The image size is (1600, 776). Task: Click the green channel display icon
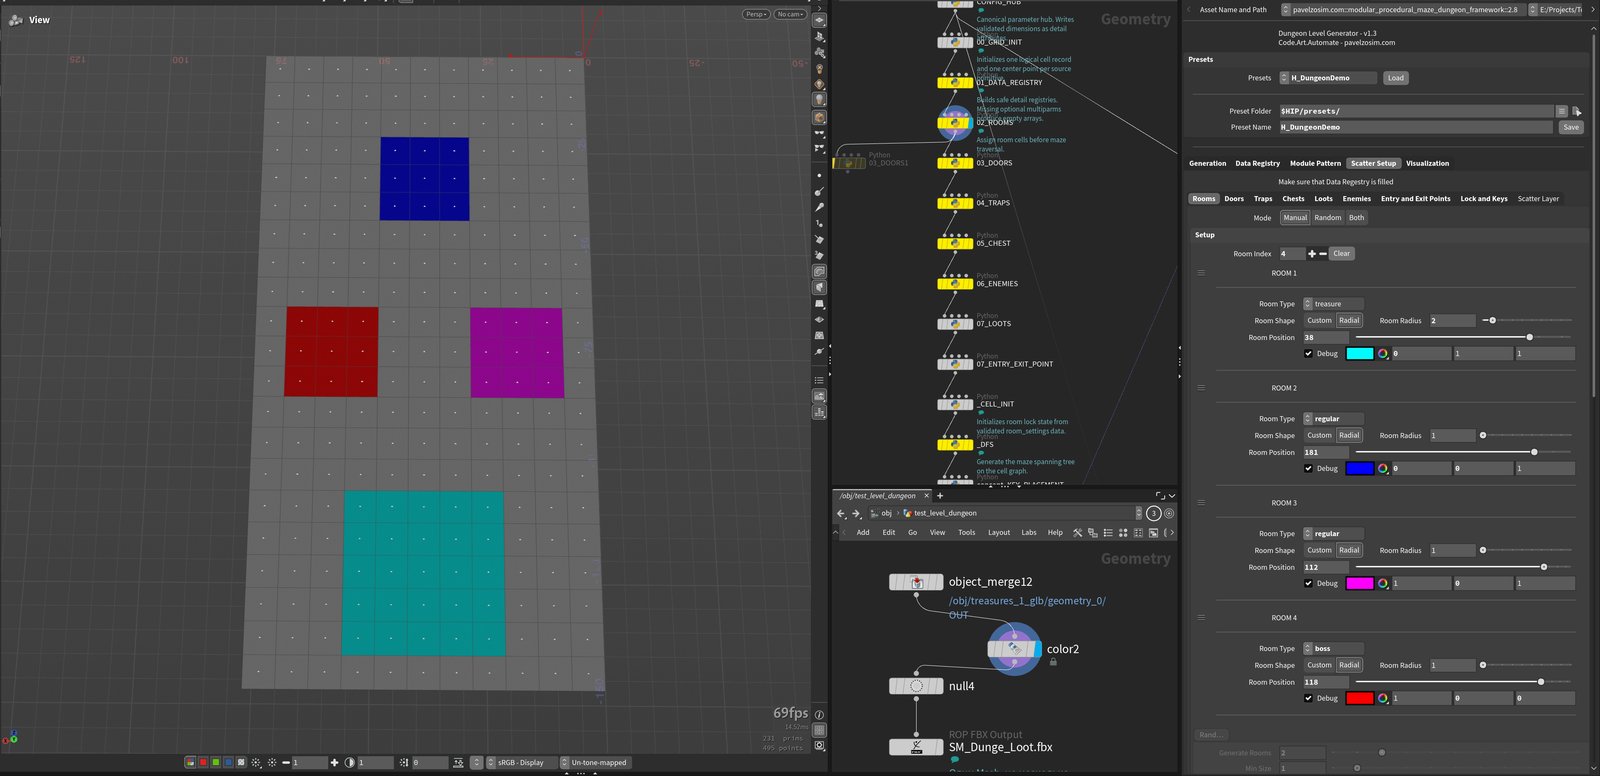[x=215, y=763]
